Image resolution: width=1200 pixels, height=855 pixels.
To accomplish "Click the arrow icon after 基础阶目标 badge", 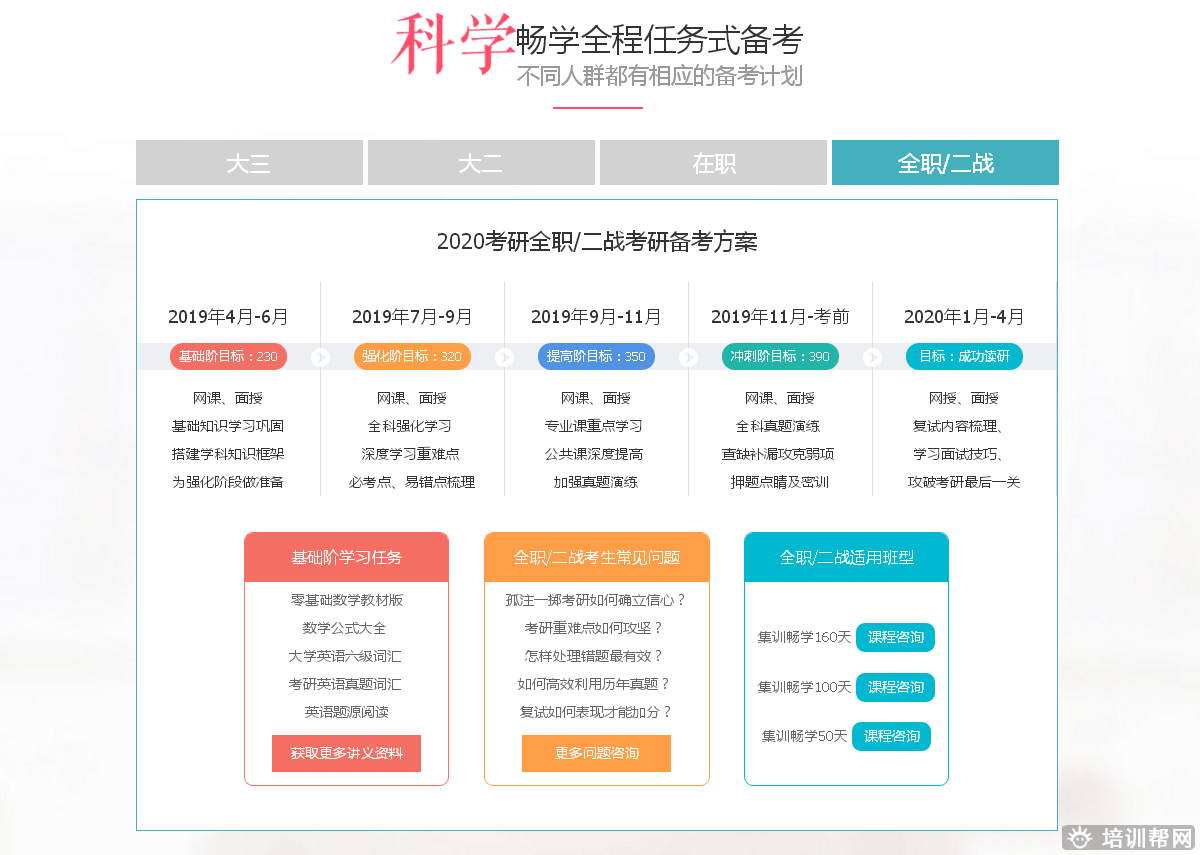I will [320, 357].
